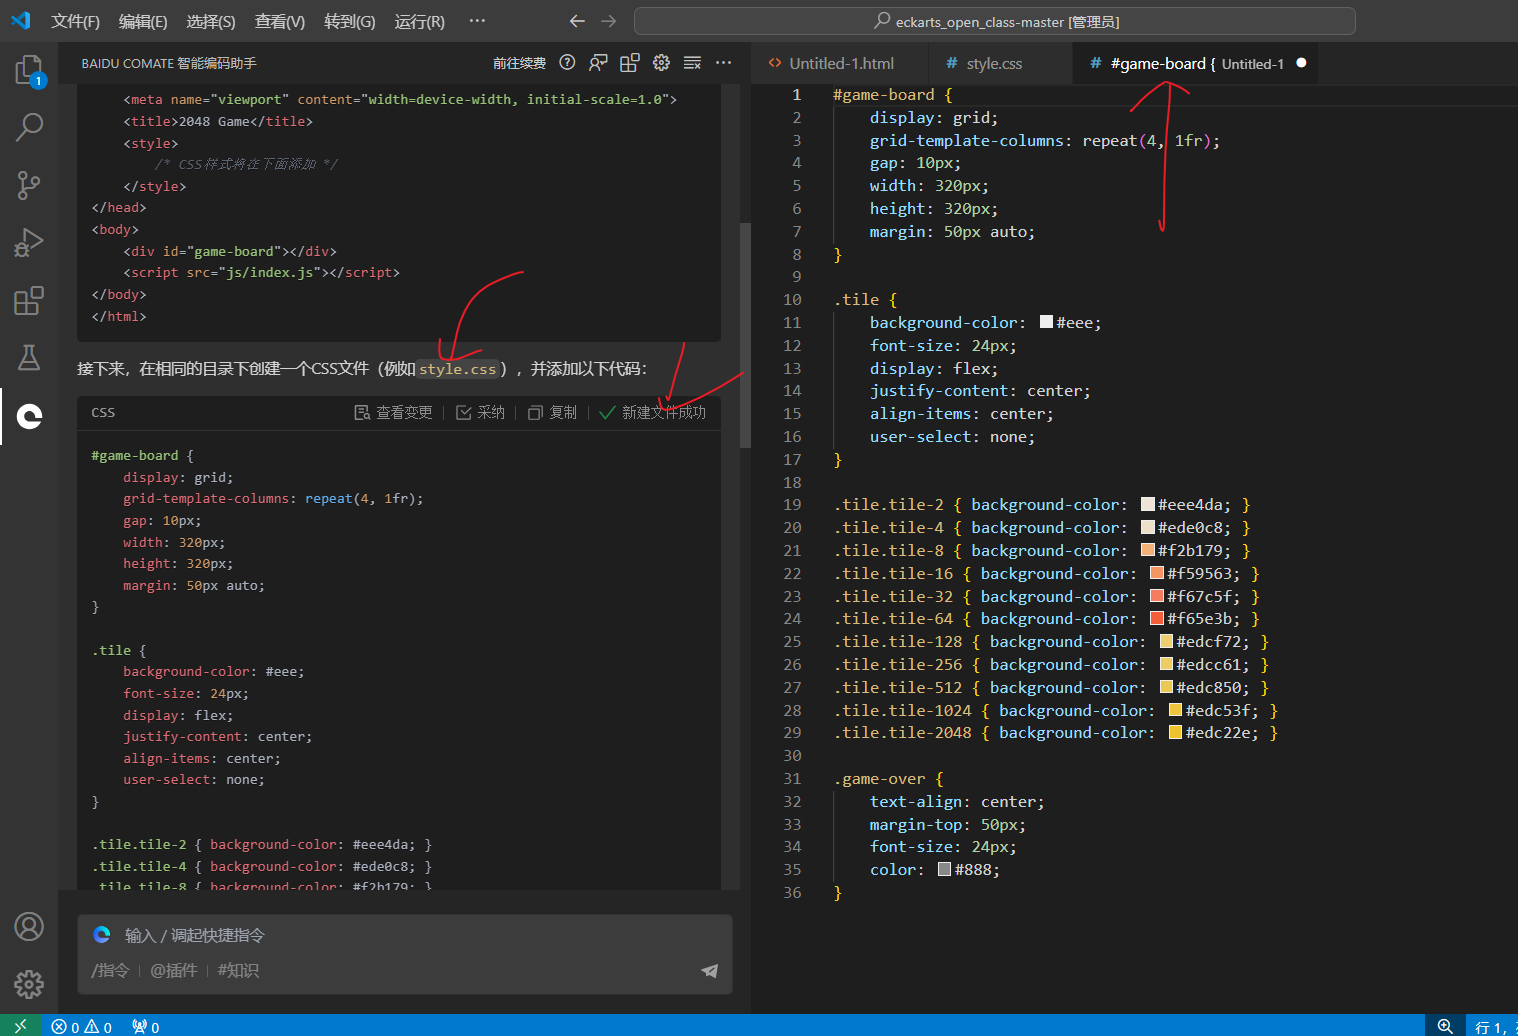Click 复制 to copy the CSS code
Screen dimensions: 1518x1036
[552, 412]
